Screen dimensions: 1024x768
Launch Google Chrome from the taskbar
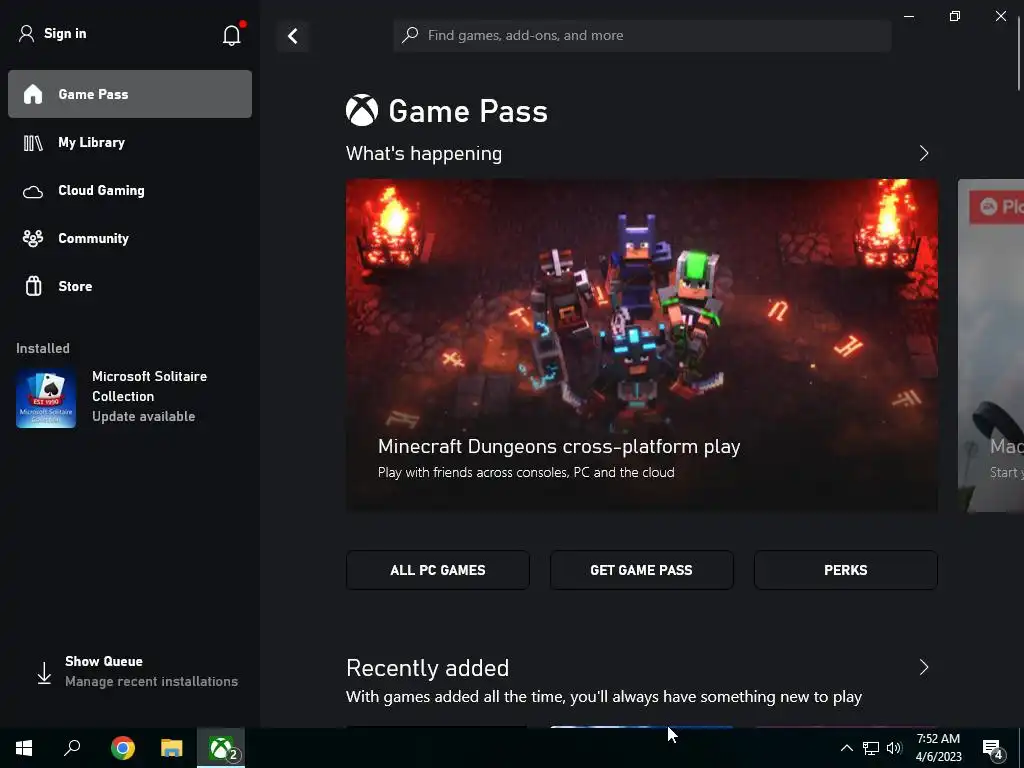pos(123,748)
